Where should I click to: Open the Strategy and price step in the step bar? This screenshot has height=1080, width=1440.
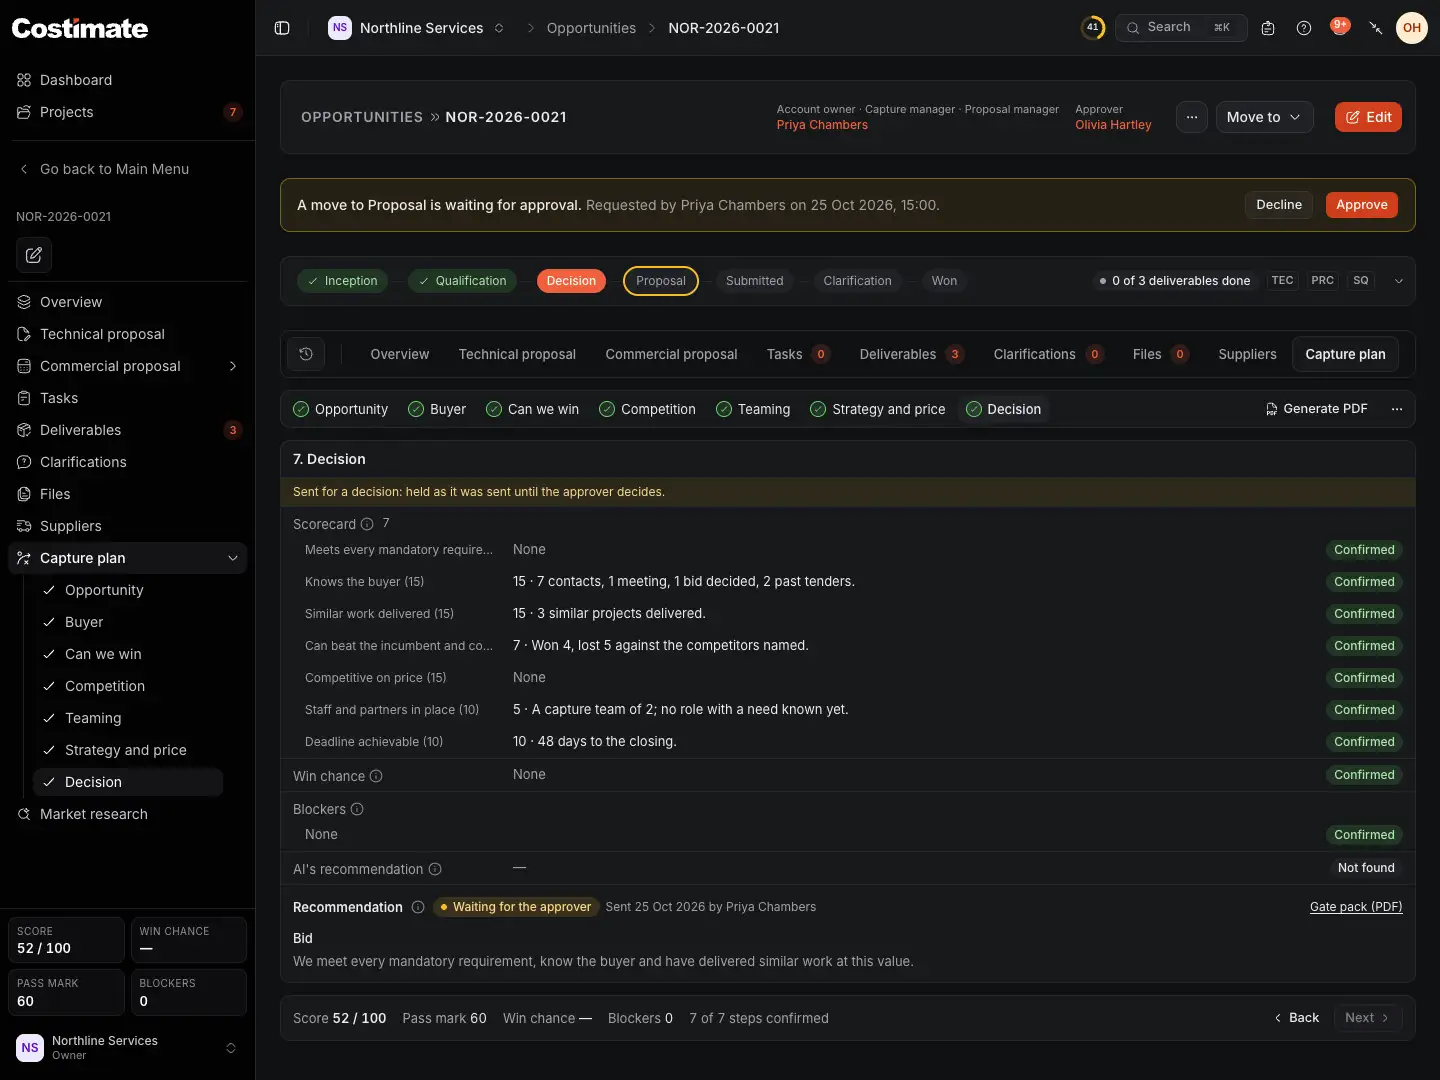[878, 409]
